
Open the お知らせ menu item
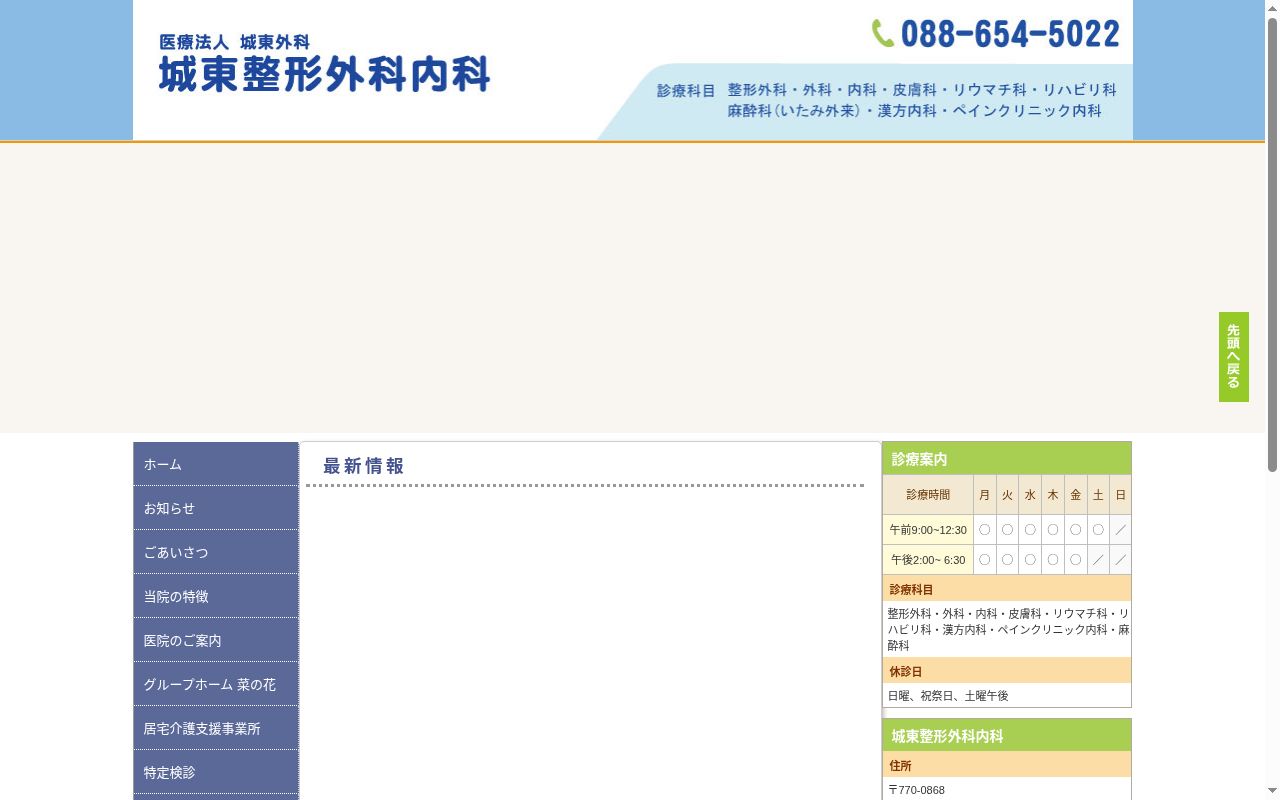point(216,508)
